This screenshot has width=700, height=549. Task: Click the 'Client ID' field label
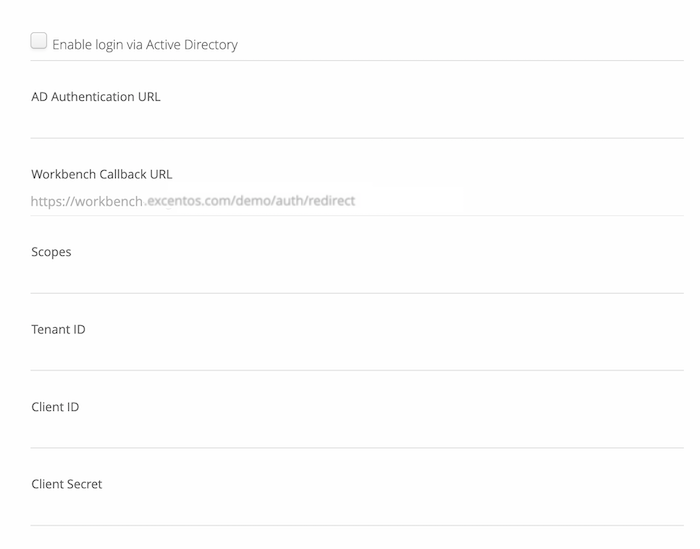click(55, 407)
